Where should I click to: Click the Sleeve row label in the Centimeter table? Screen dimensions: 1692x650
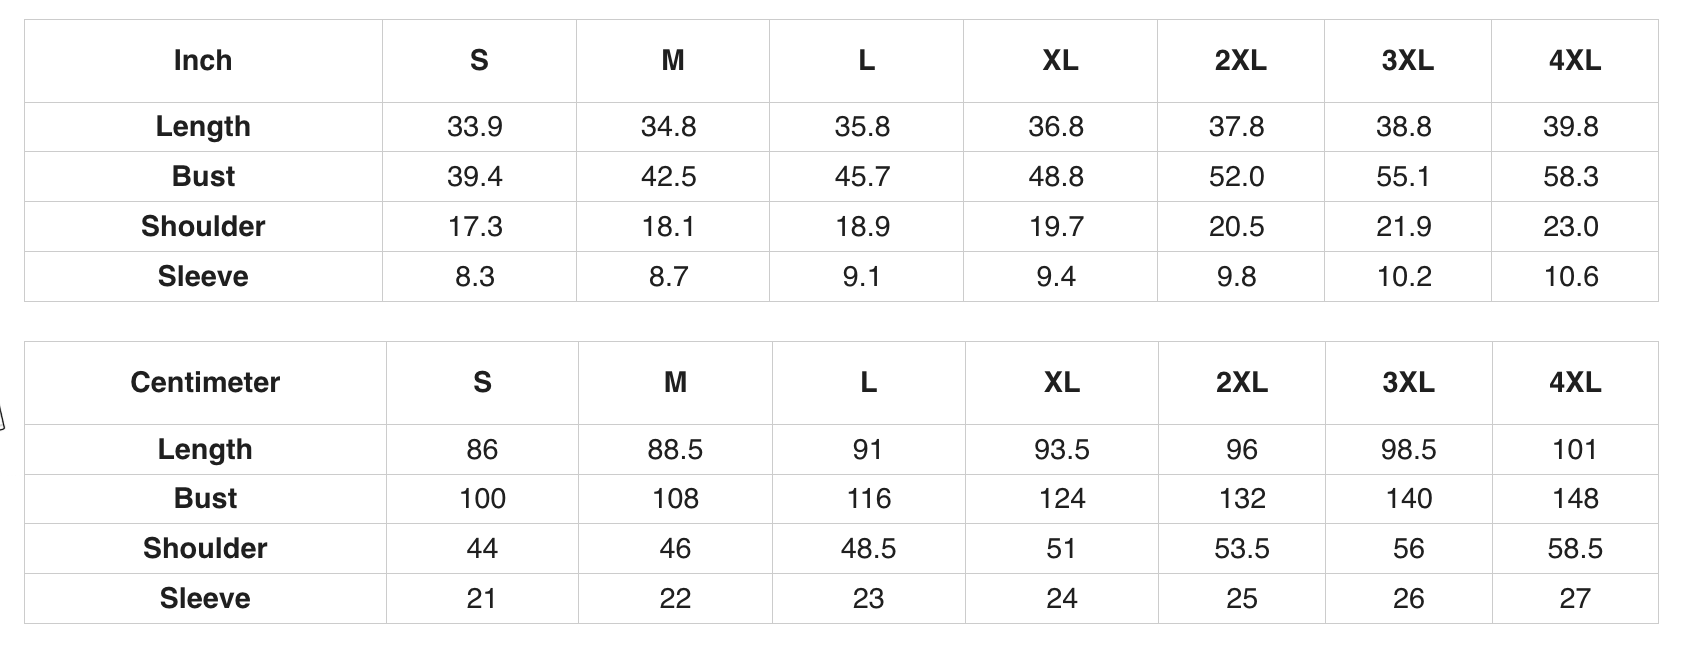point(205,599)
